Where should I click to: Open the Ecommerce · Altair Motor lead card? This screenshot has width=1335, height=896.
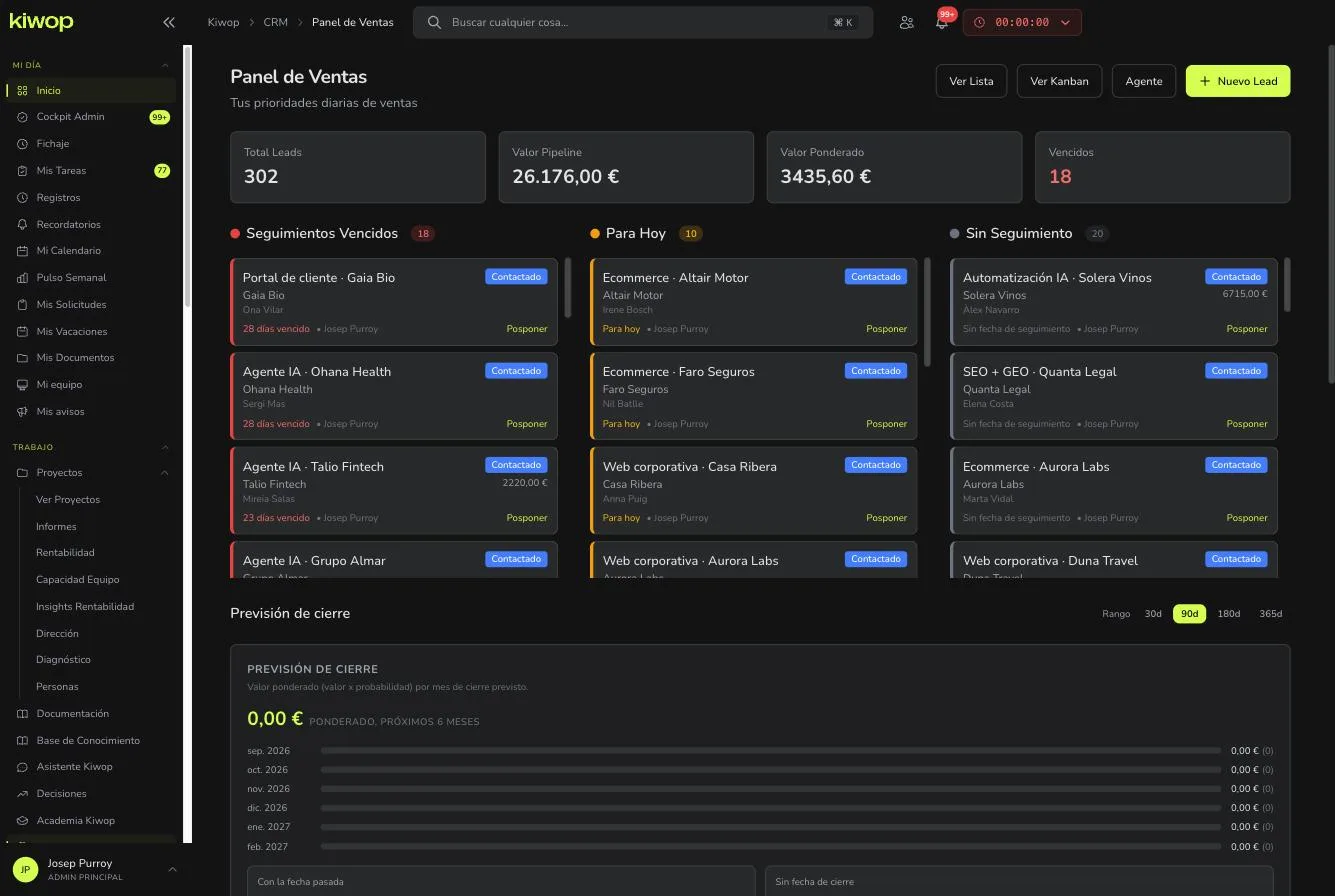click(x=754, y=302)
